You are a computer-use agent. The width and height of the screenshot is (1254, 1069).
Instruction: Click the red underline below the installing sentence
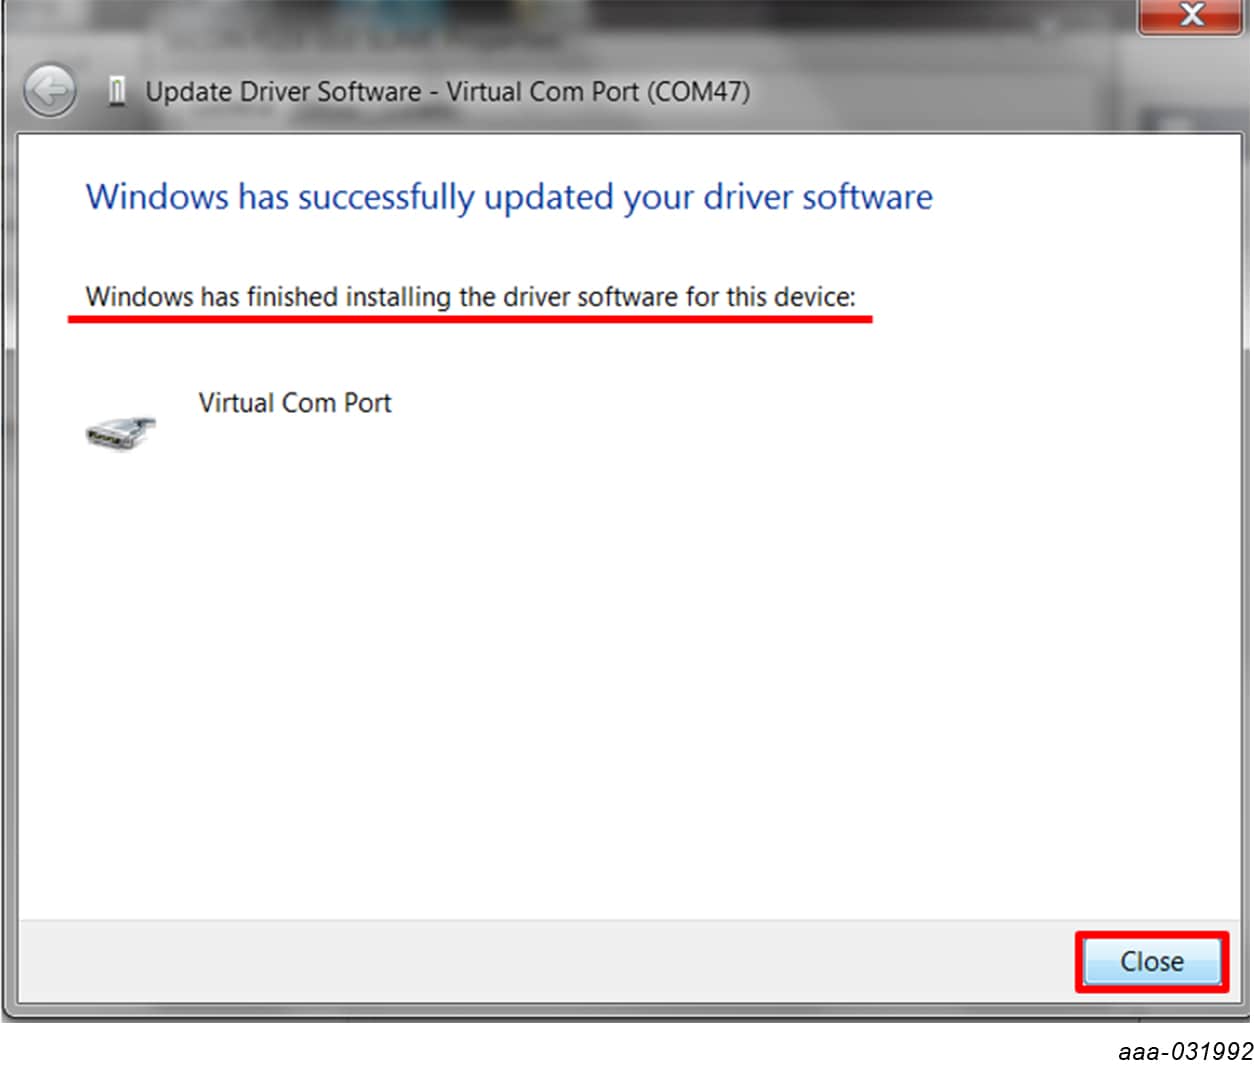pyautogui.click(x=470, y=319)
